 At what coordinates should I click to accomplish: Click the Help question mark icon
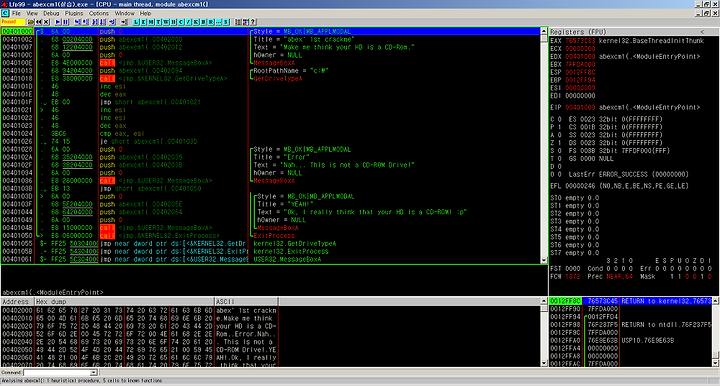[x=253, y=22]
